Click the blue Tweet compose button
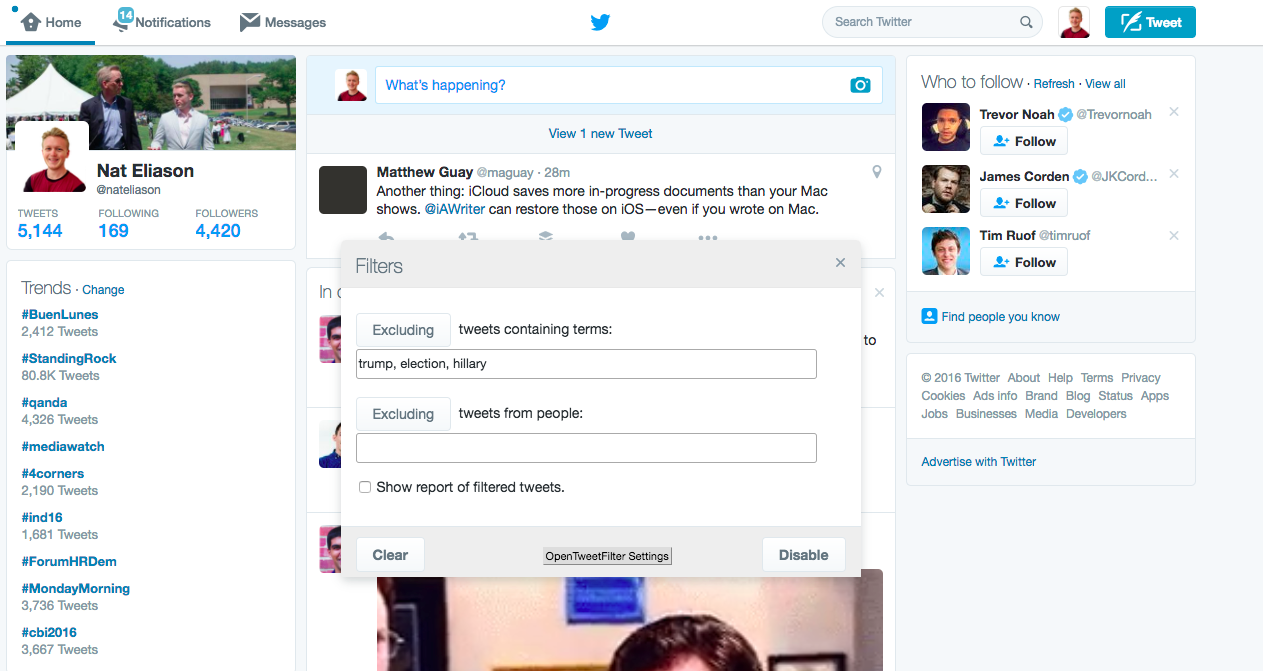 [x=1150, y=22]
